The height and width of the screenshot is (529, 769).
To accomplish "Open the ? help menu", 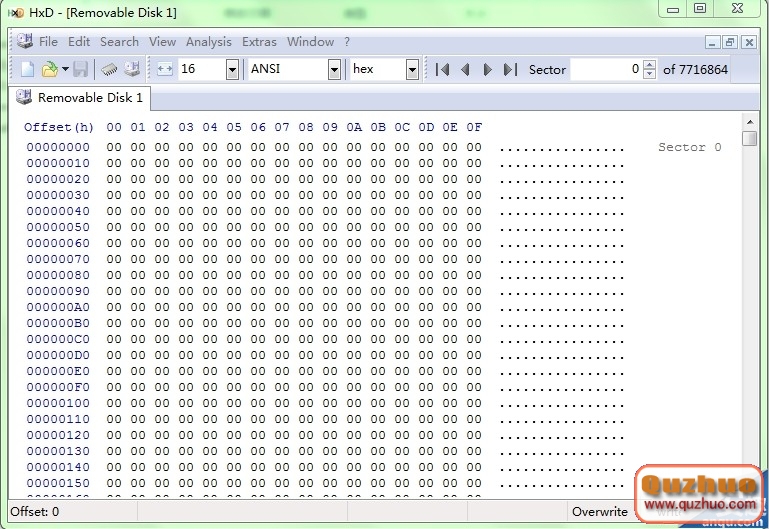I will point(347,42).
